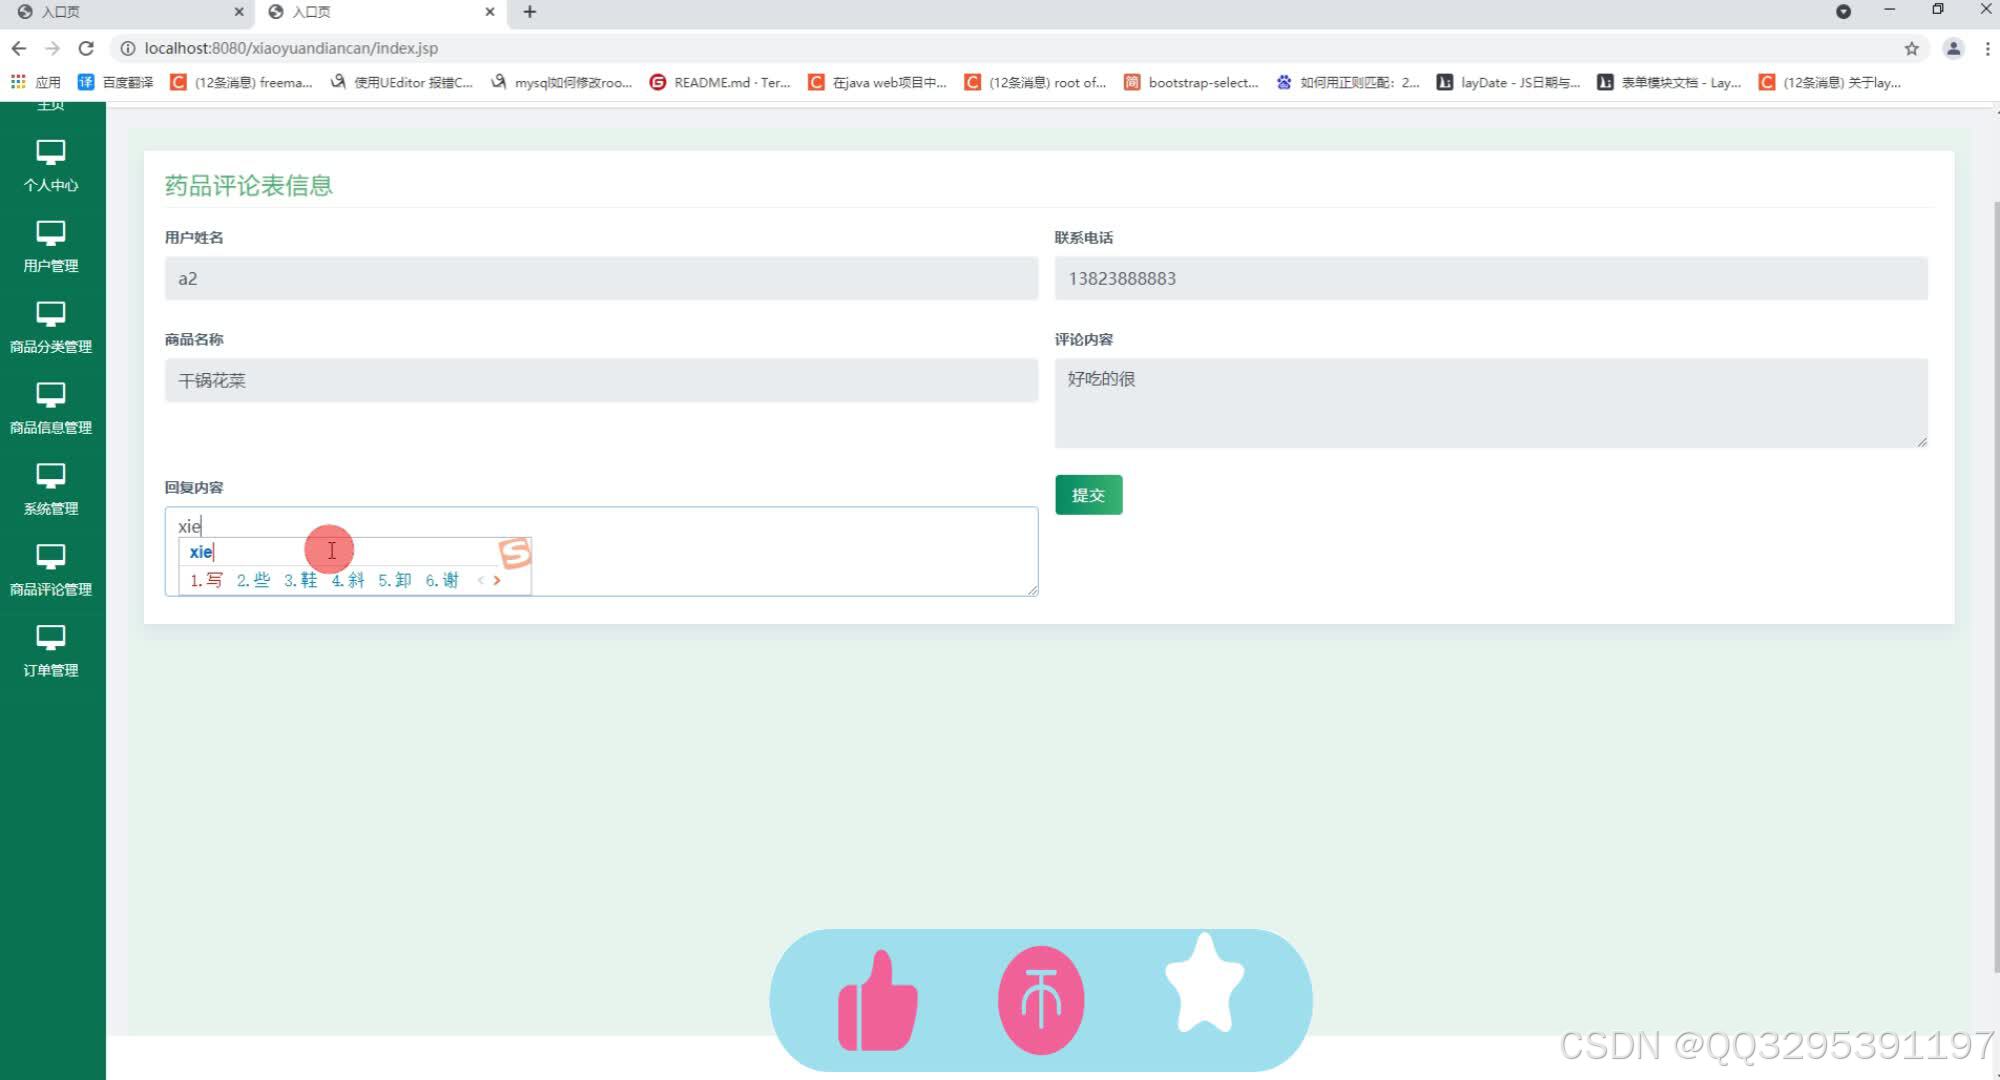This screenshot has width=2000, height=1080.
Task: Choose IME candidate 5 卸
Action: point(395,580)
